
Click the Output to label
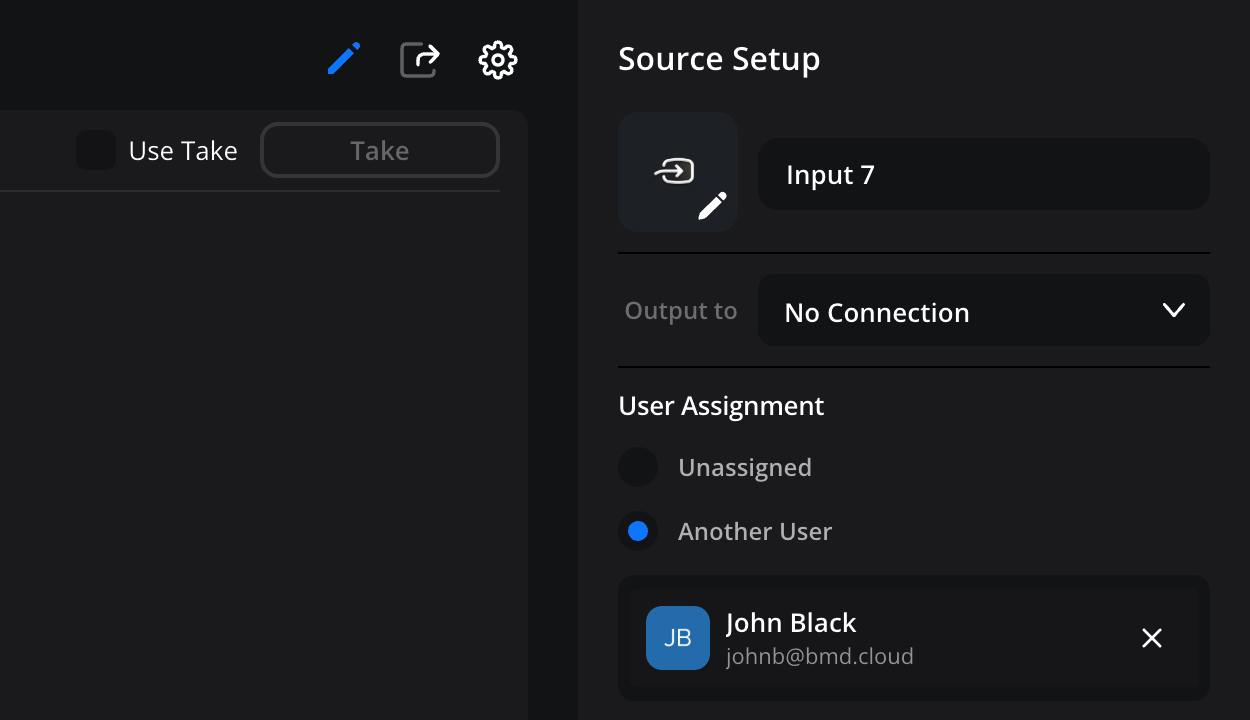click(681, 311)
